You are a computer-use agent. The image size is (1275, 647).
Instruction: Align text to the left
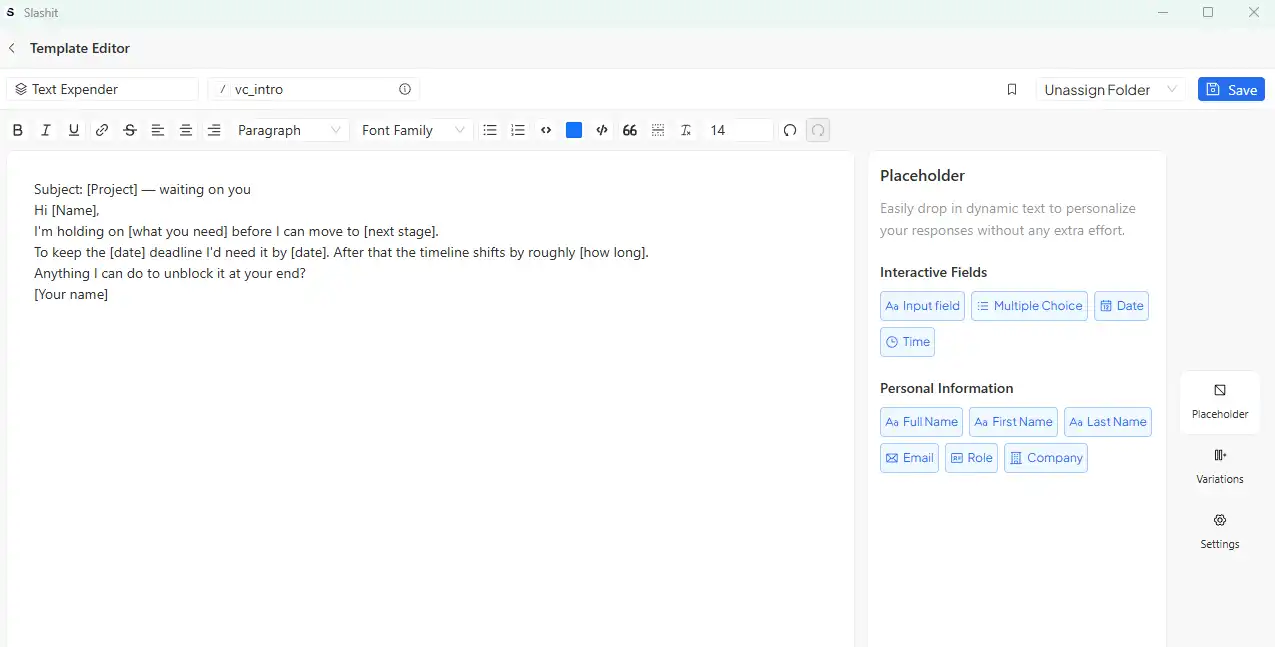[158, 130]
